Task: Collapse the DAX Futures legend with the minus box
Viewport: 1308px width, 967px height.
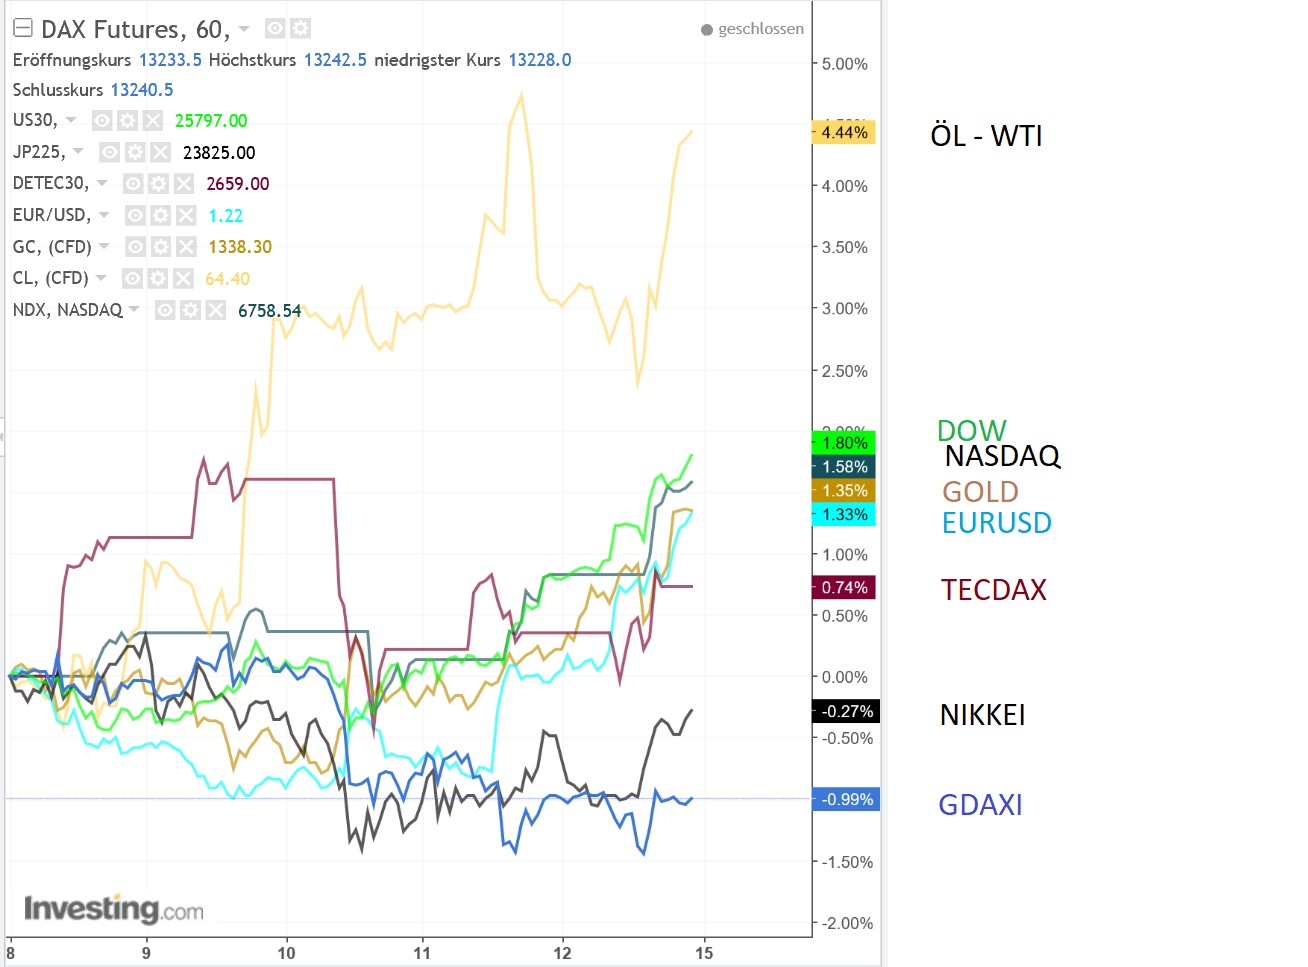Action: (x=22, y=28)
